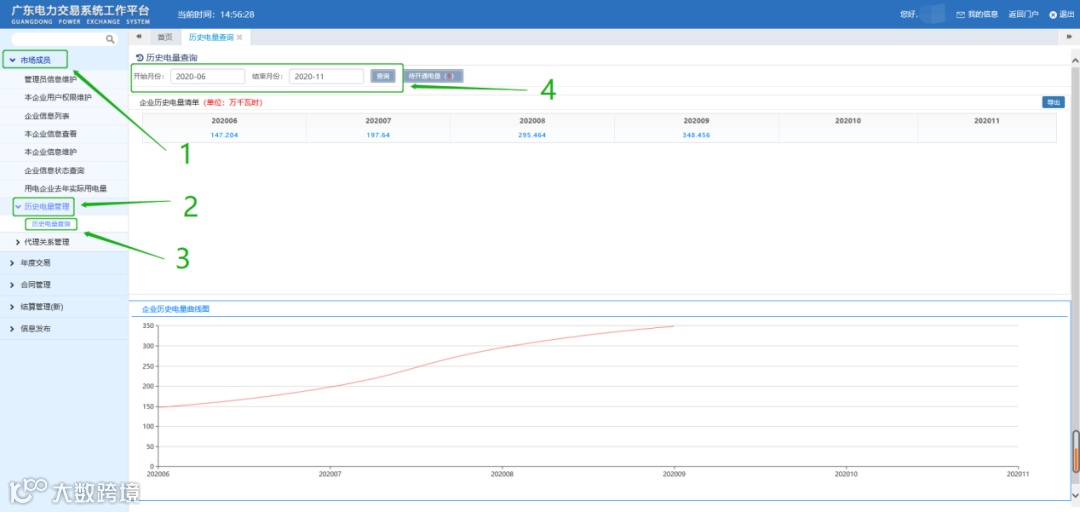Click the orange vertical scrollbar thumb
The image size is (1080, 512).
(1076, 452)
